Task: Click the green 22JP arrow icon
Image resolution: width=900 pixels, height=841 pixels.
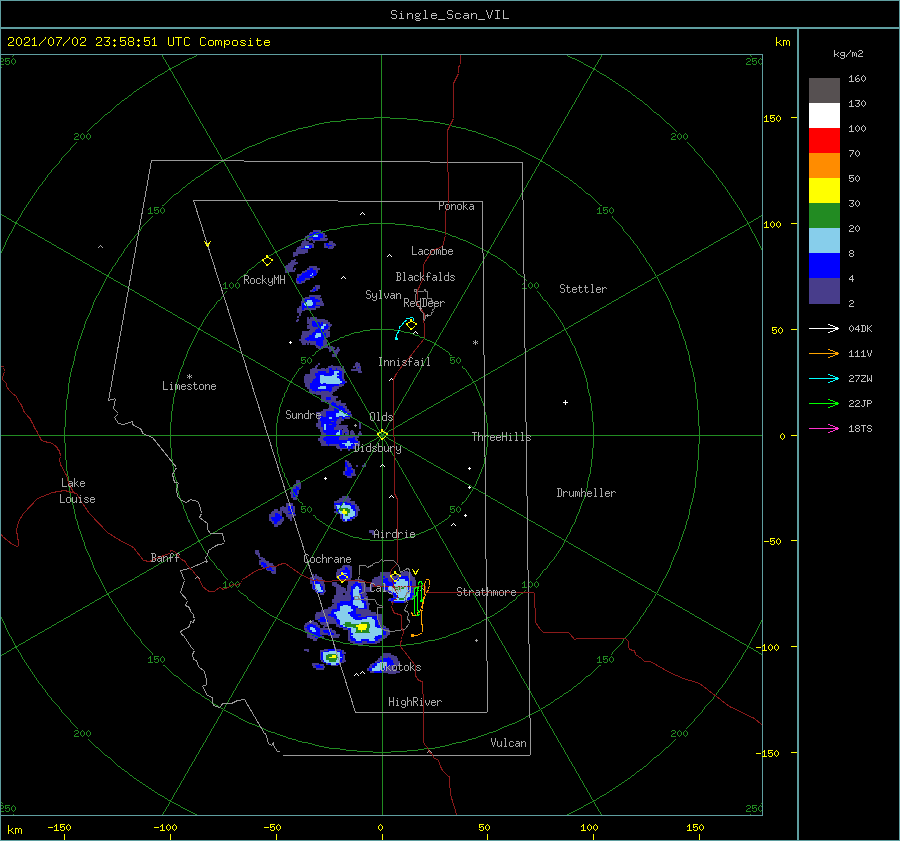Action: point(824,404)
